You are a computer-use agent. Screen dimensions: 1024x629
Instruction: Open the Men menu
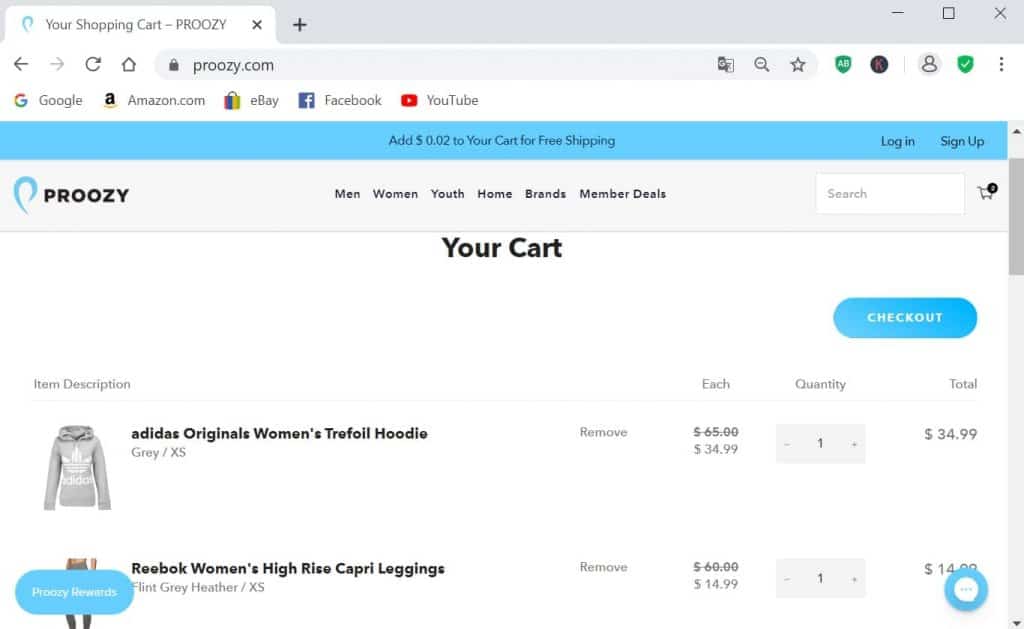click(347, 194)
